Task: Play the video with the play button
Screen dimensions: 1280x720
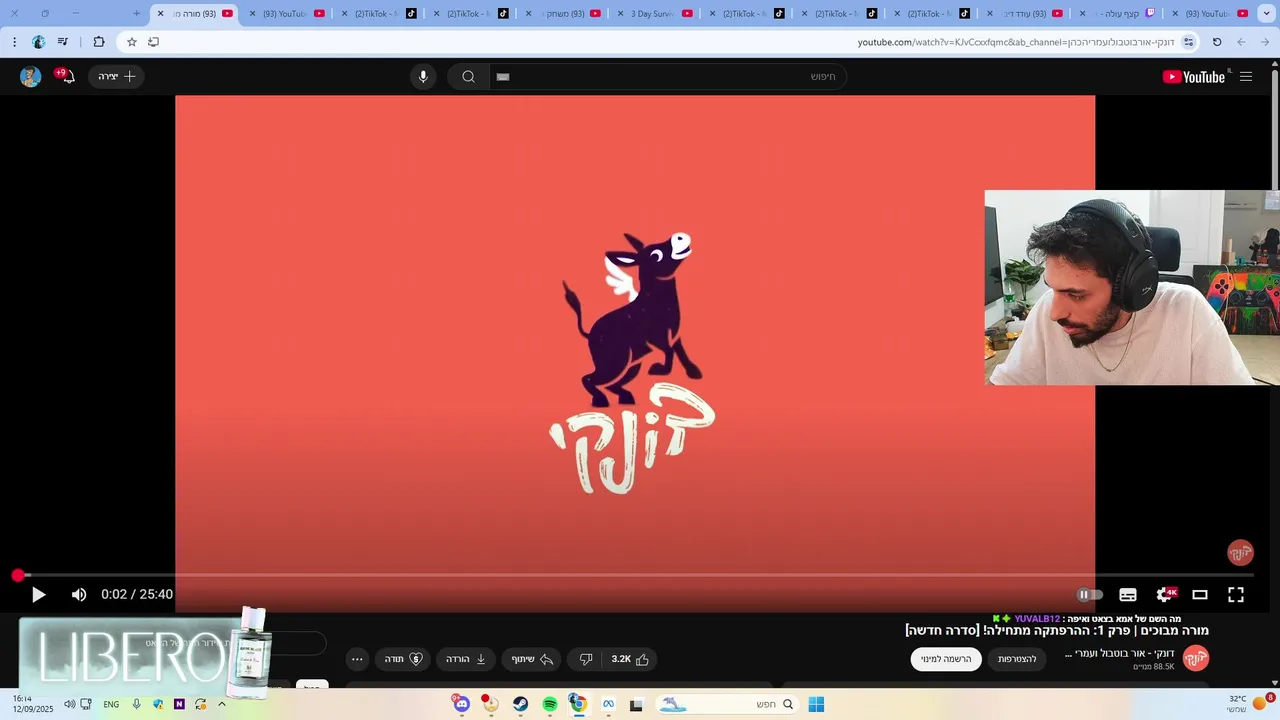Action: coord(38,595)
